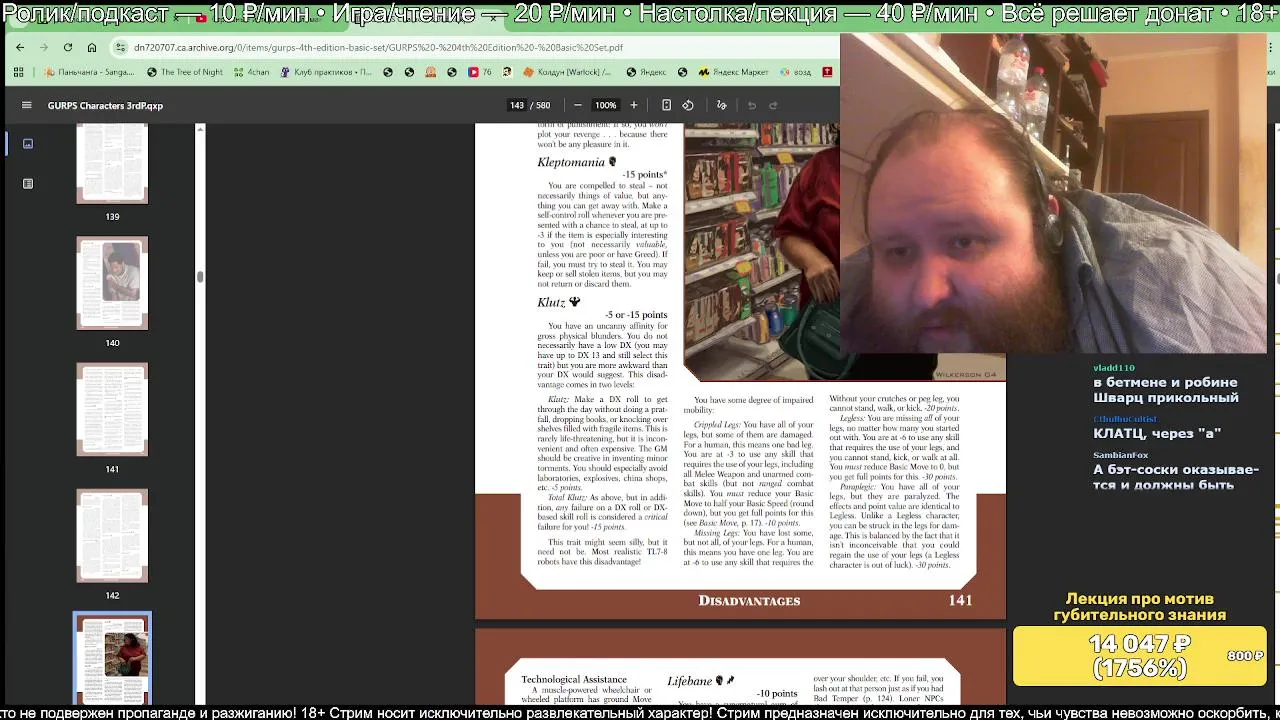Click the thumbnail sidebar scrollbar handle
1280x720 pixels.
point(200,277)
